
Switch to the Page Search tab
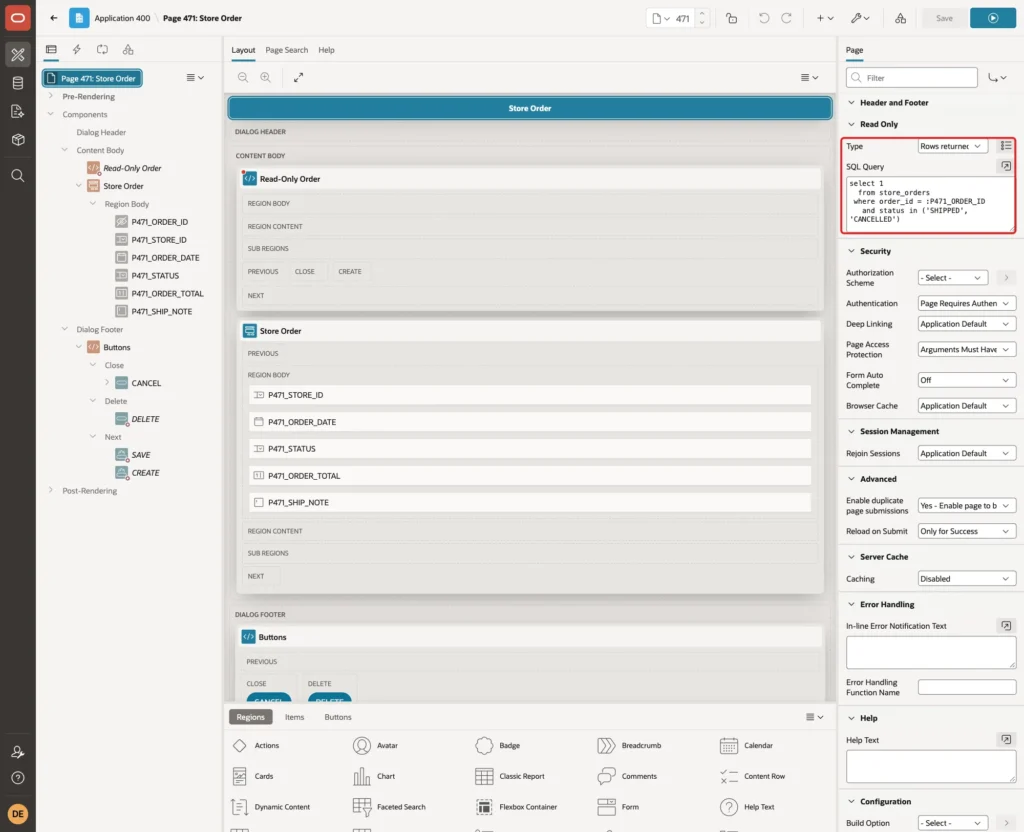tap(286, 50)
